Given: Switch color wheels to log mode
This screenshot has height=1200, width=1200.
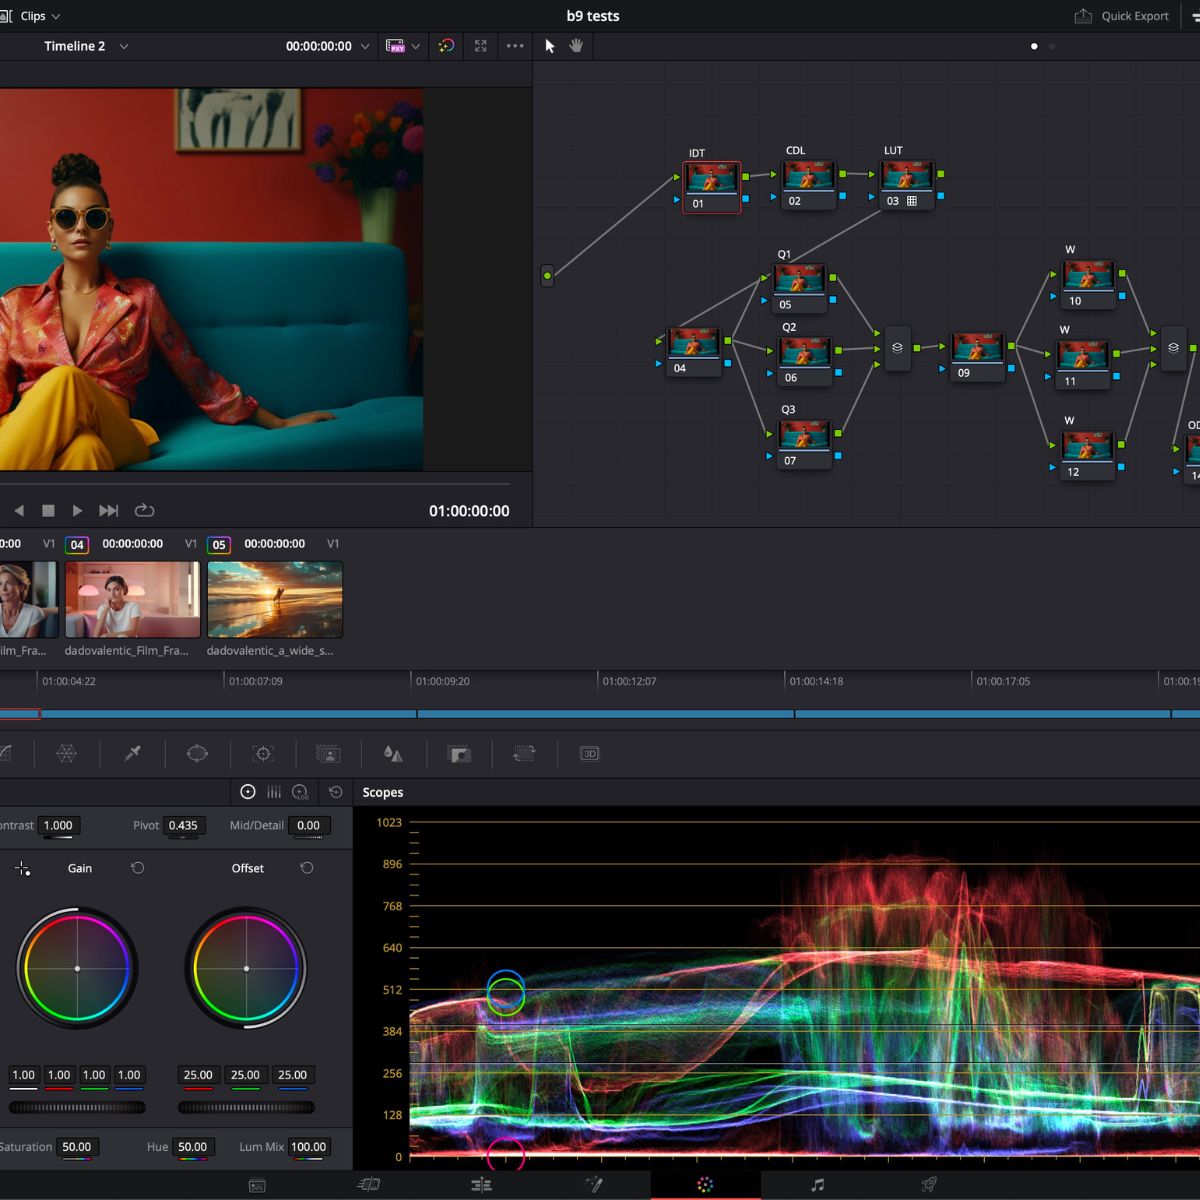Looking at the screenshot, I should pos(300,792).
